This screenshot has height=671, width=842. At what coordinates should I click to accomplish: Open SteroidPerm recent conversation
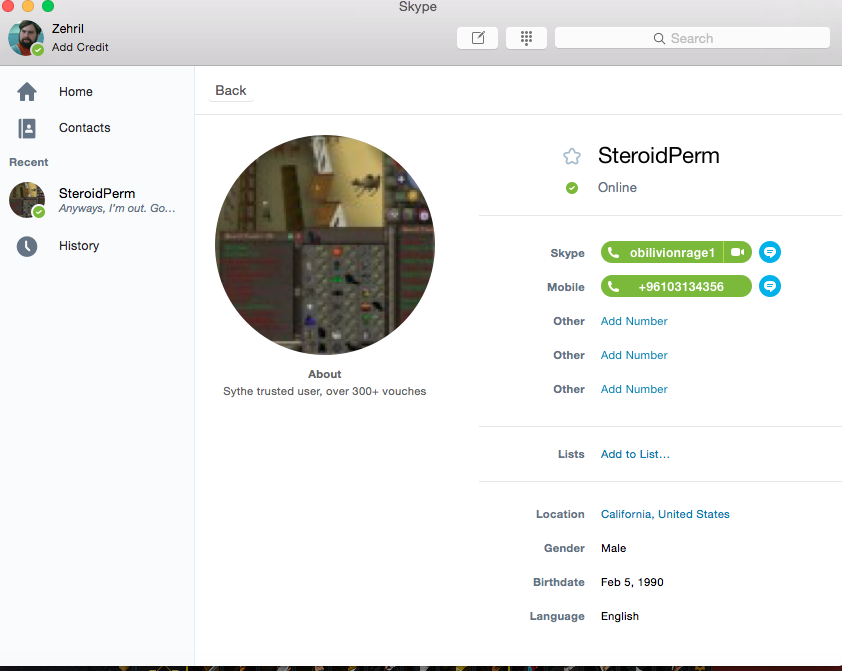tap(97, 200)
